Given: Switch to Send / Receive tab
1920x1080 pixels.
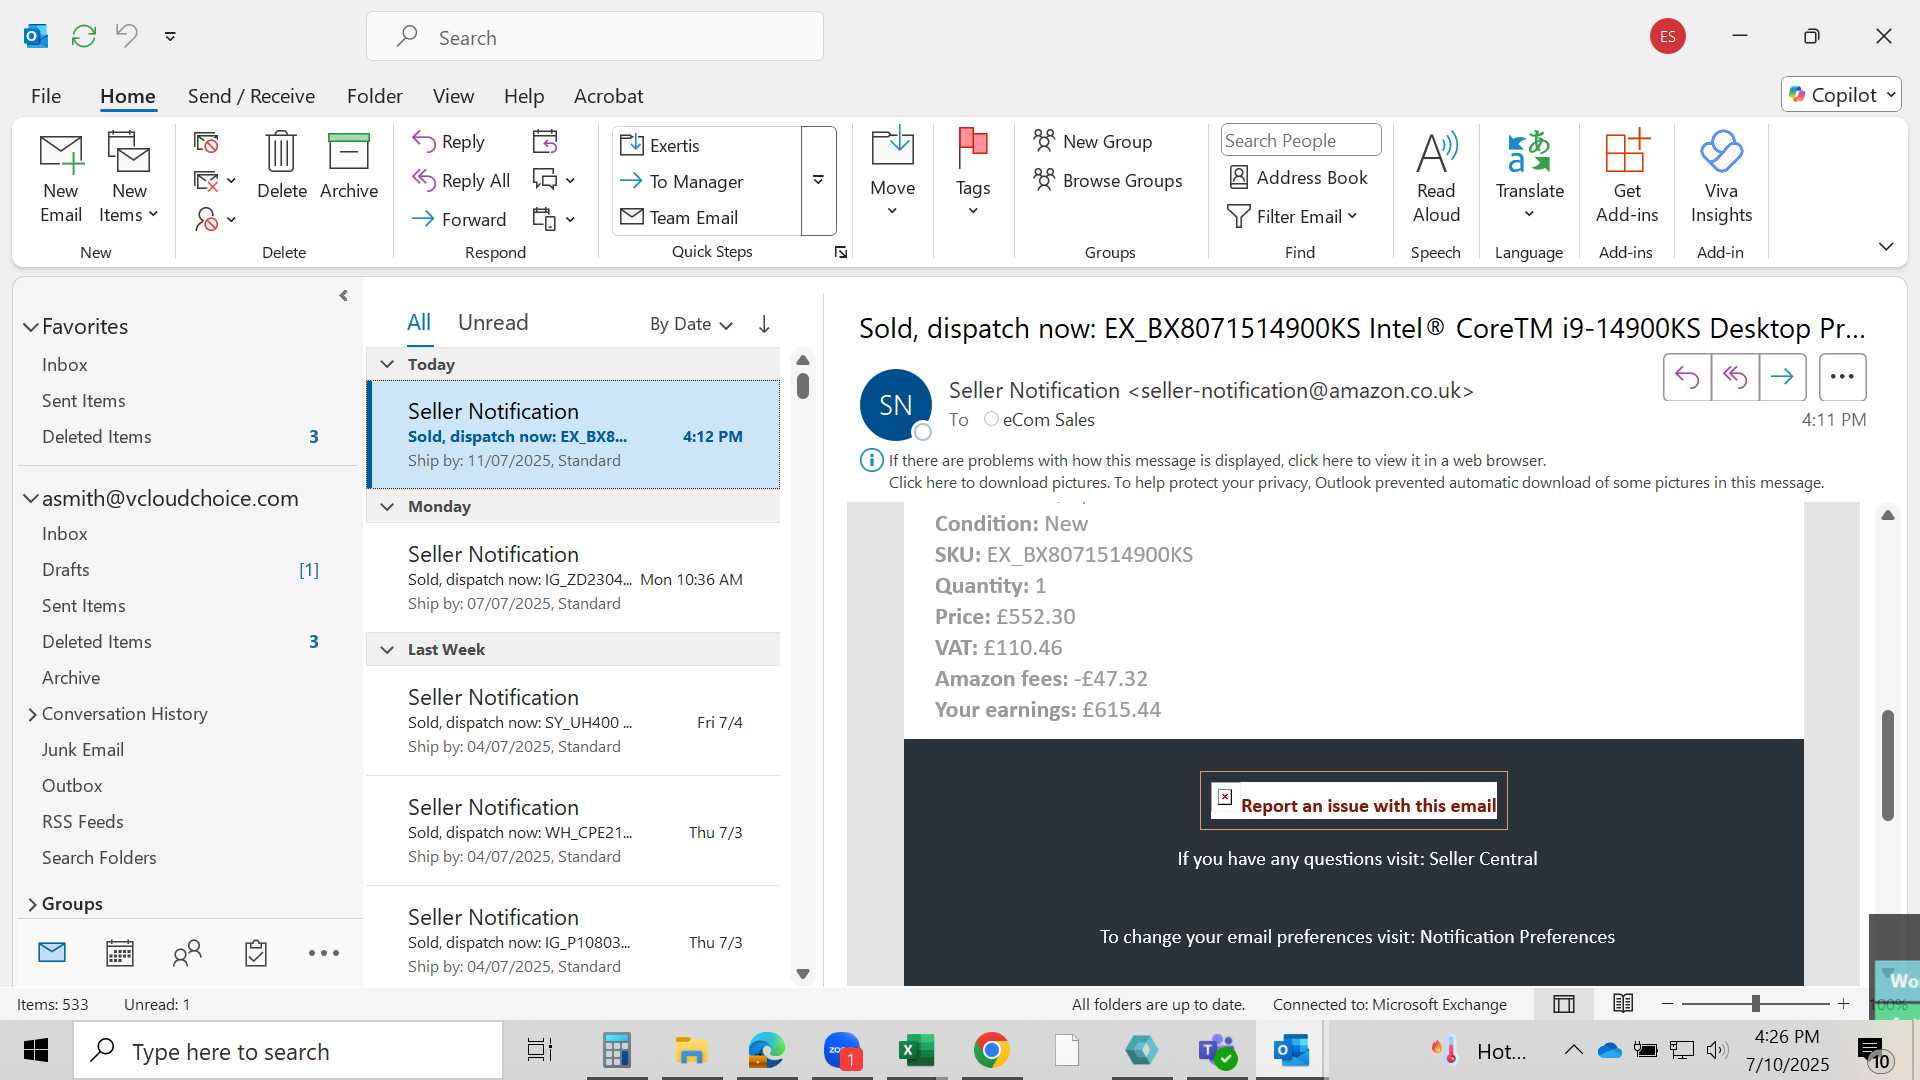Looking at the screenshot, I should [251, 96].
